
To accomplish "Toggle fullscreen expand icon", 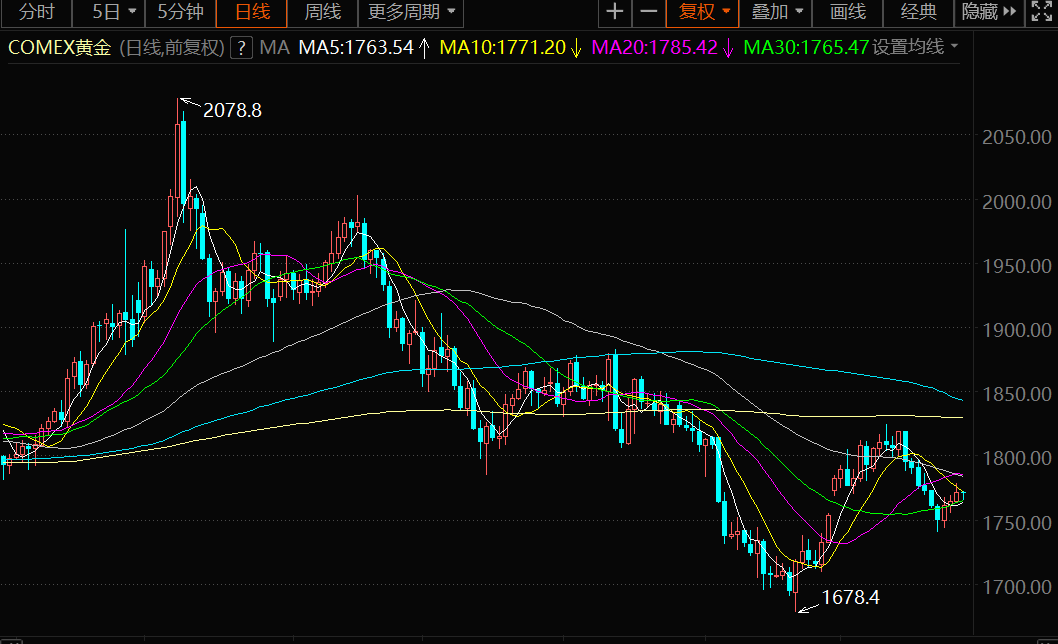I will click(1041, 12).
